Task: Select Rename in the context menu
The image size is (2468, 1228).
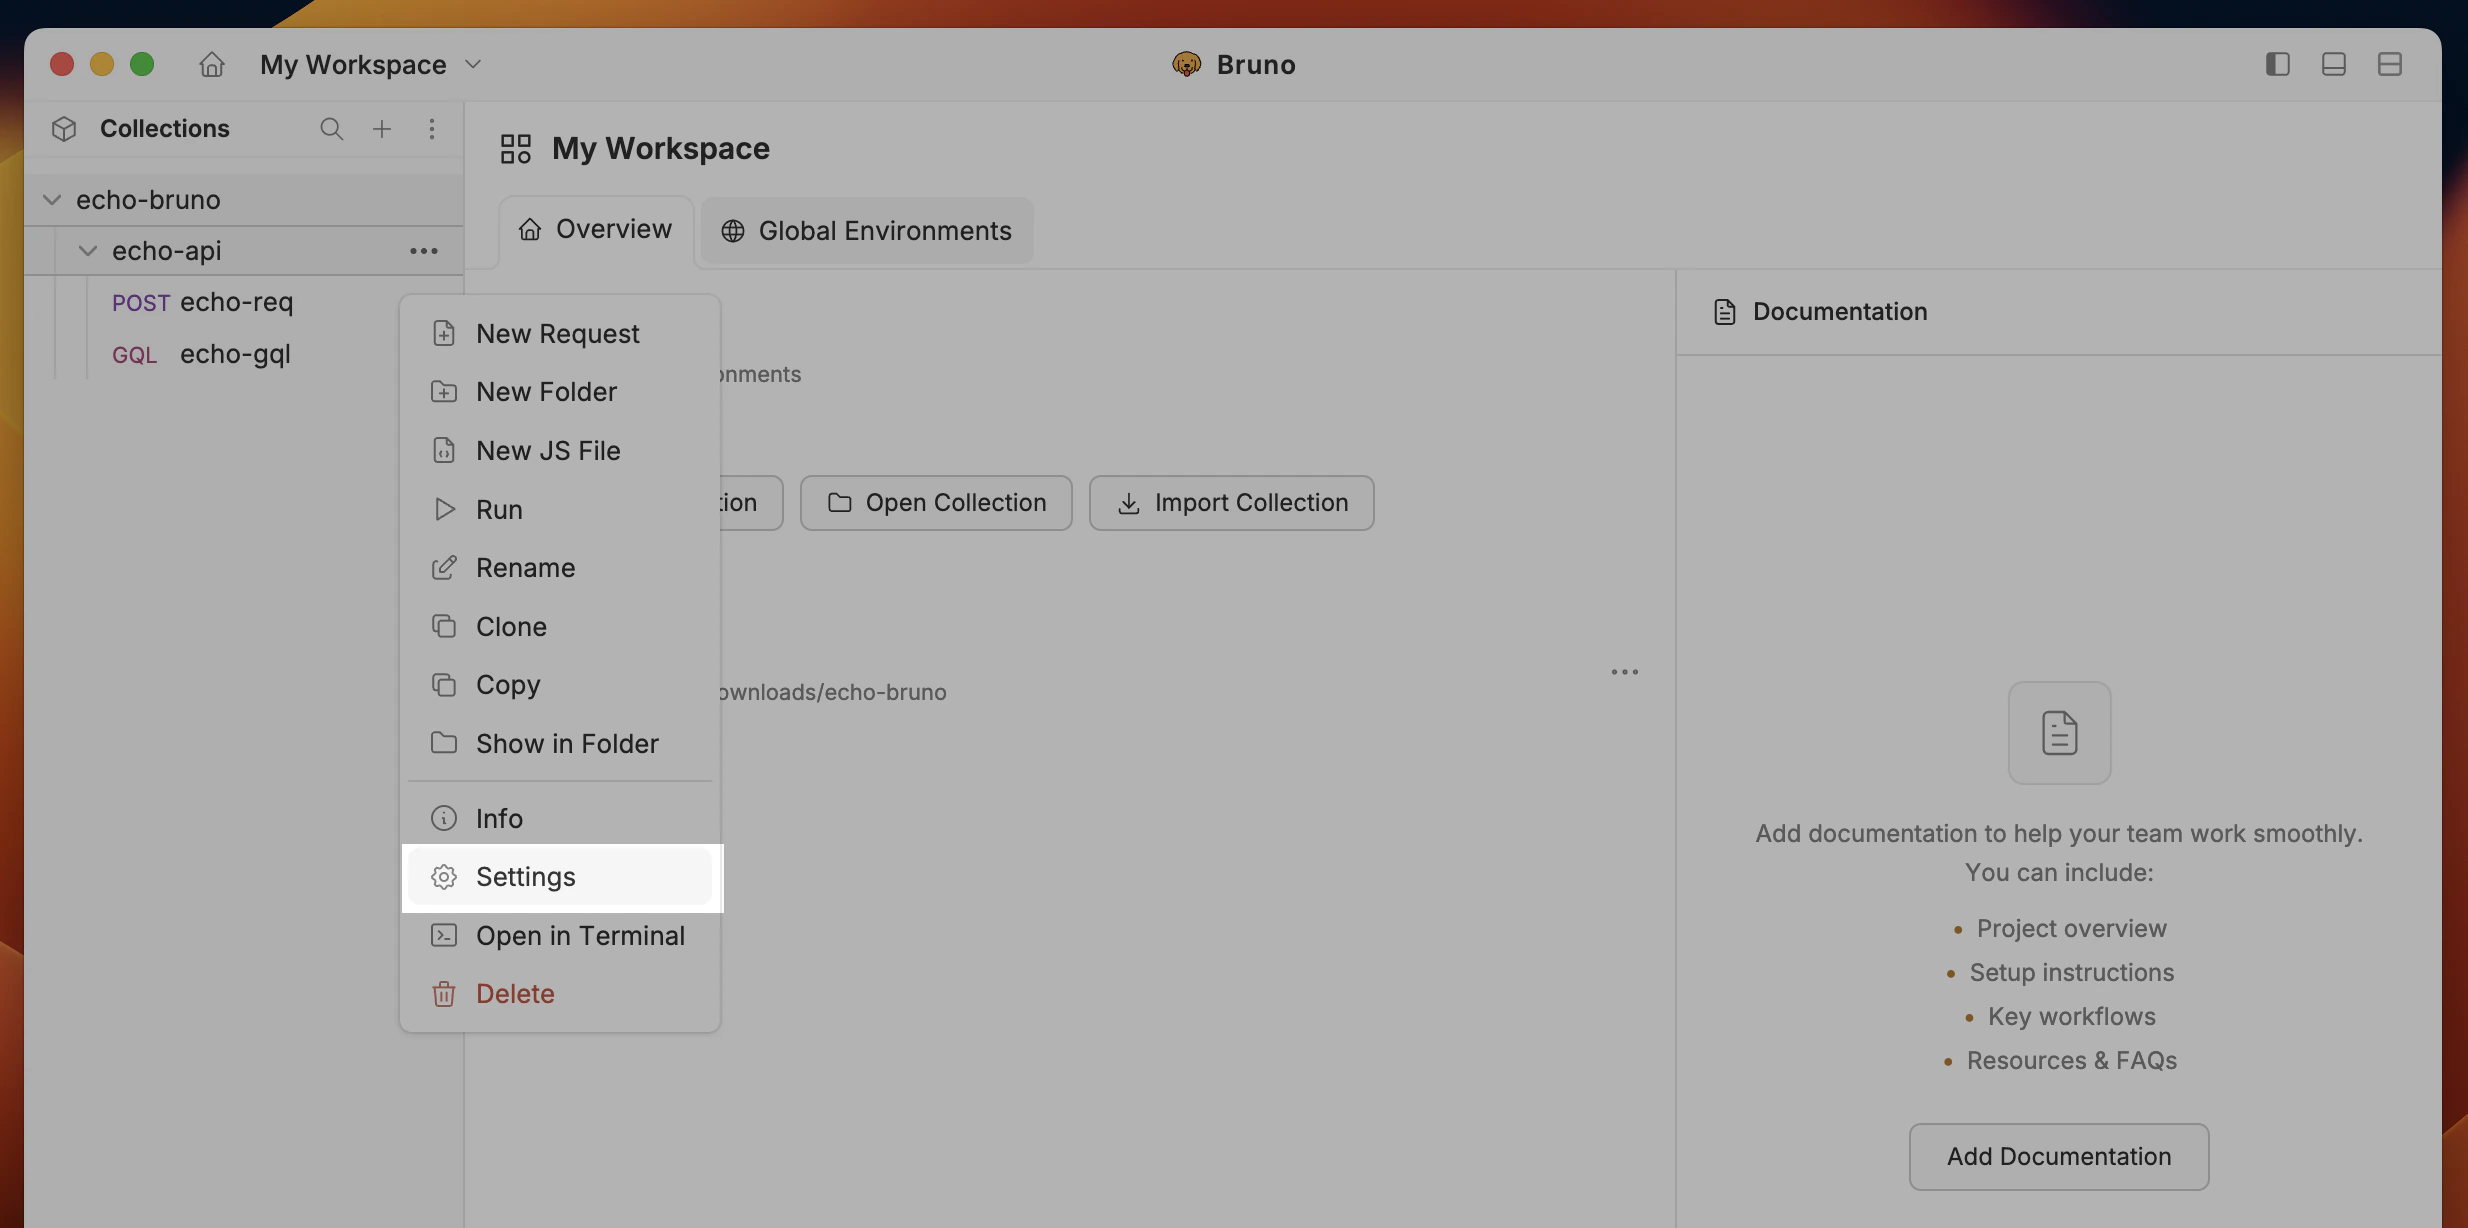Action: tap(560, 568)
